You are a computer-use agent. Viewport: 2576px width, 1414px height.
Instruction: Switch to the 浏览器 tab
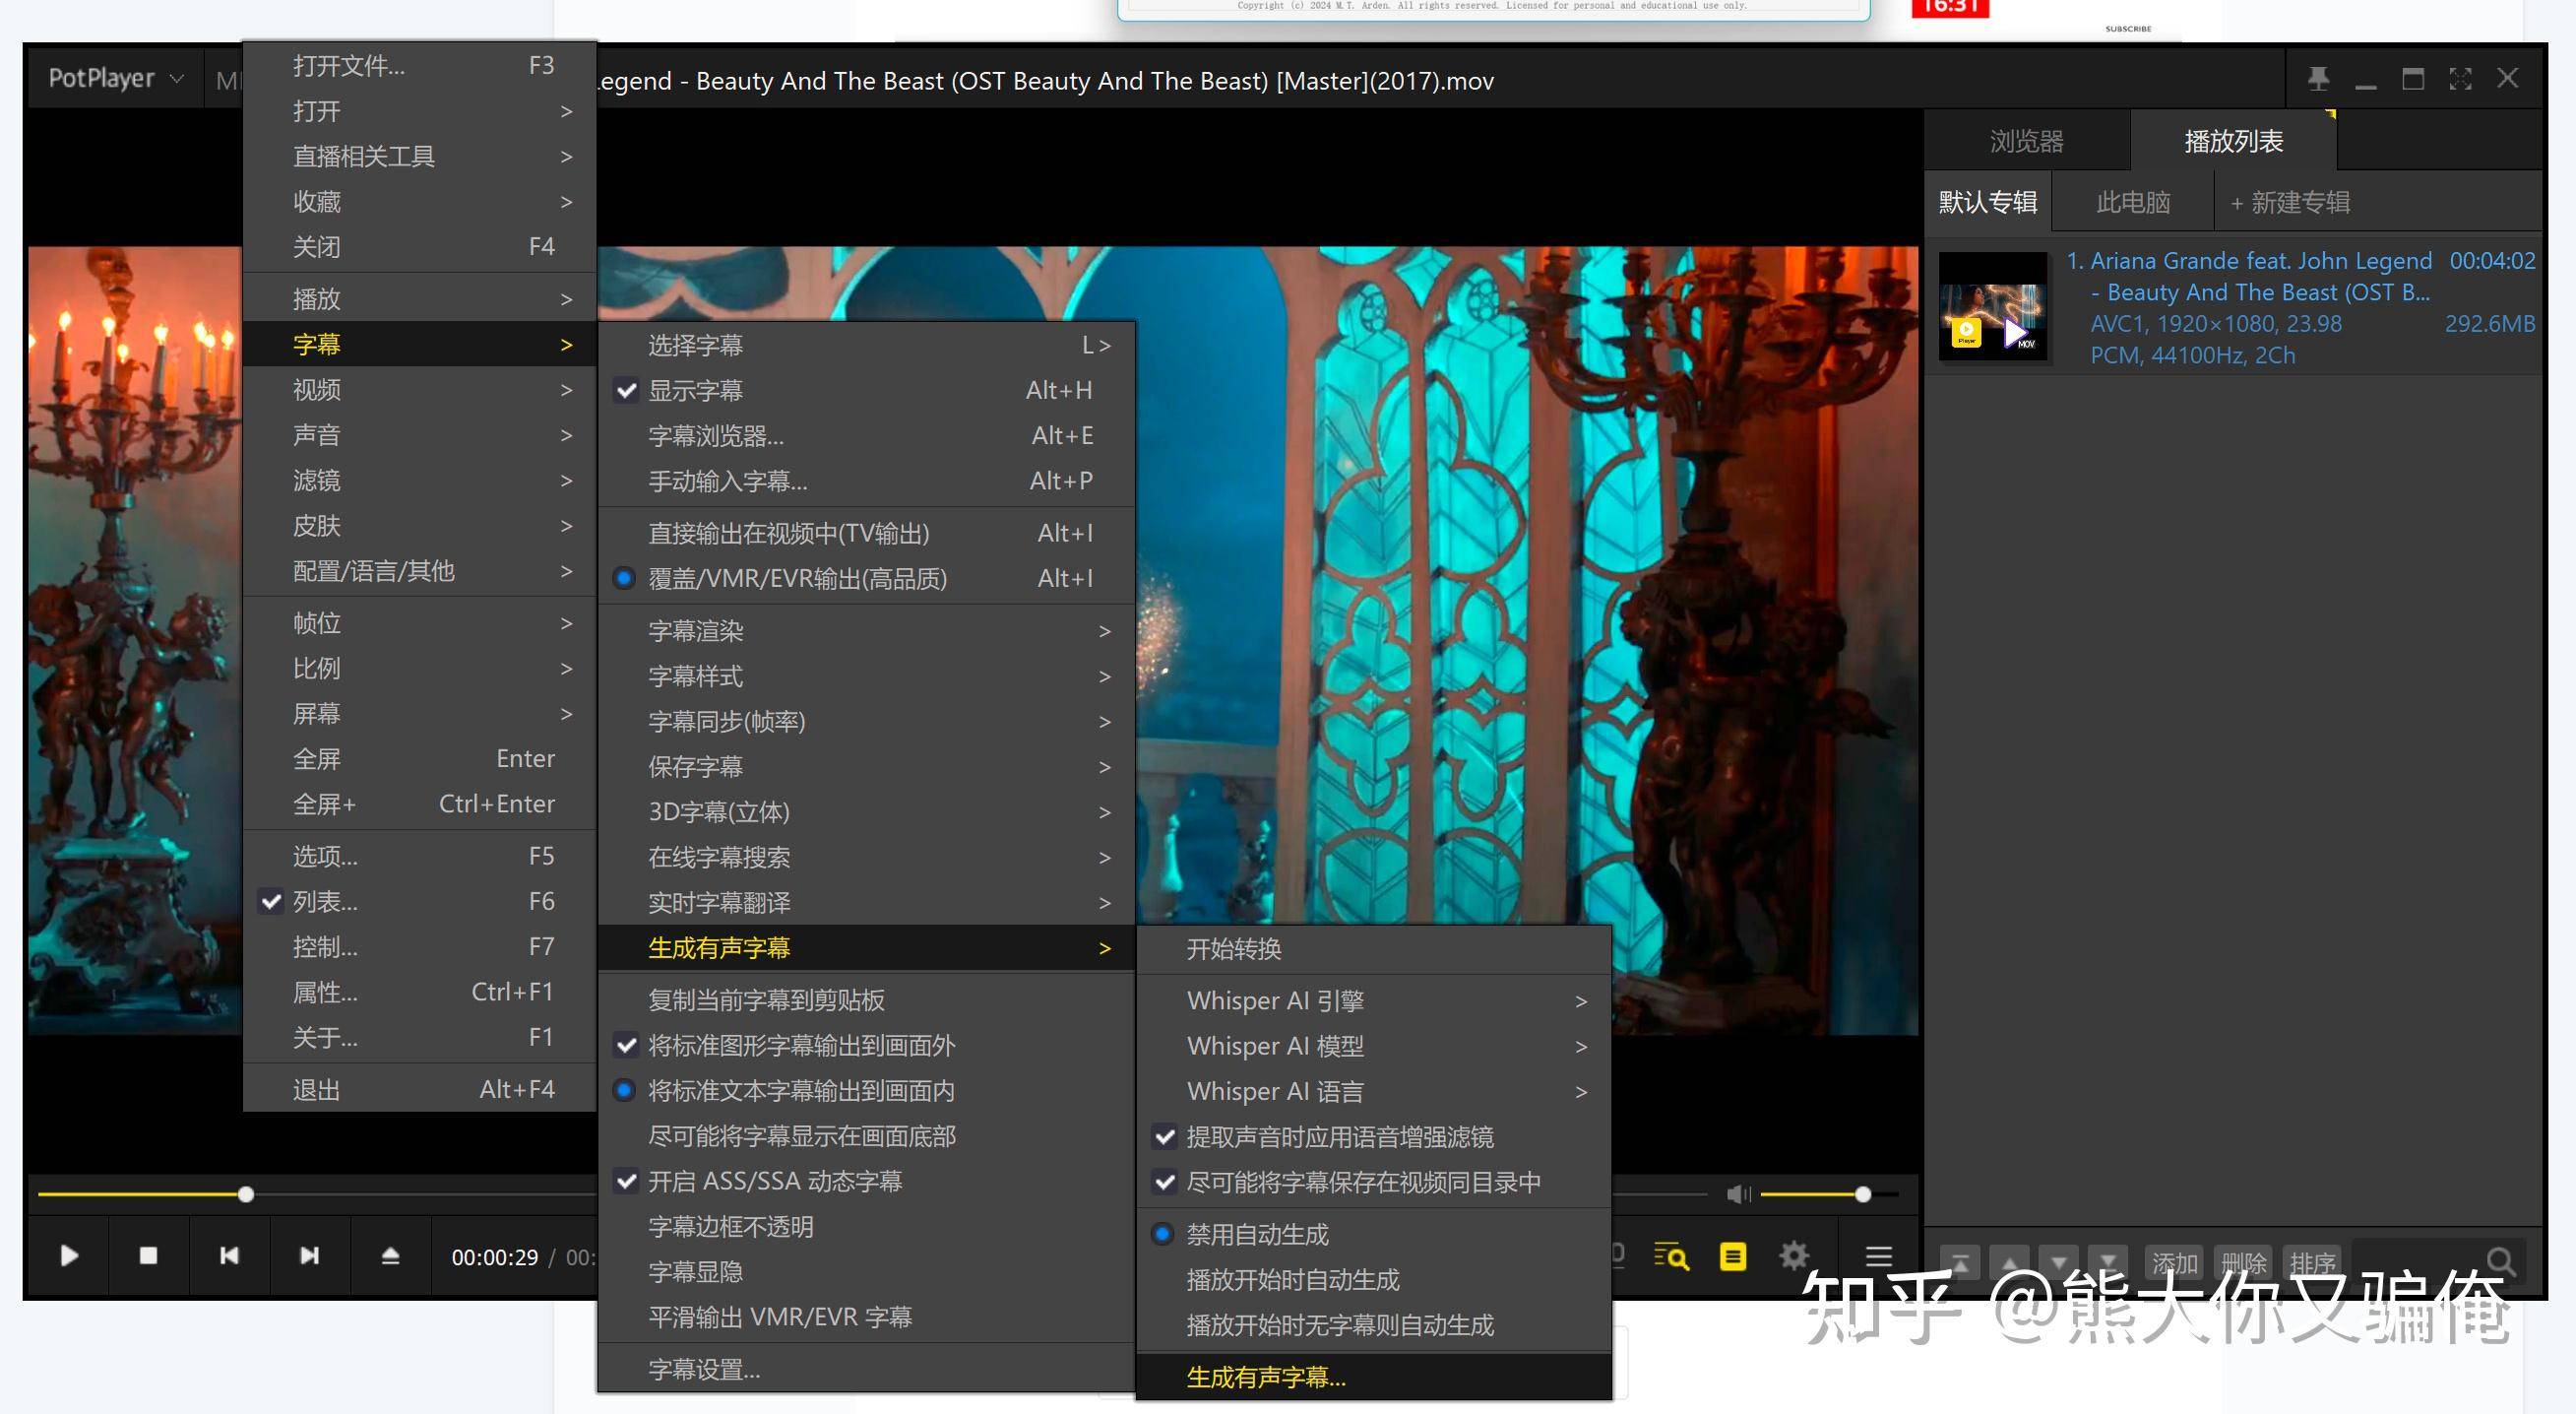click(2026, 141)
